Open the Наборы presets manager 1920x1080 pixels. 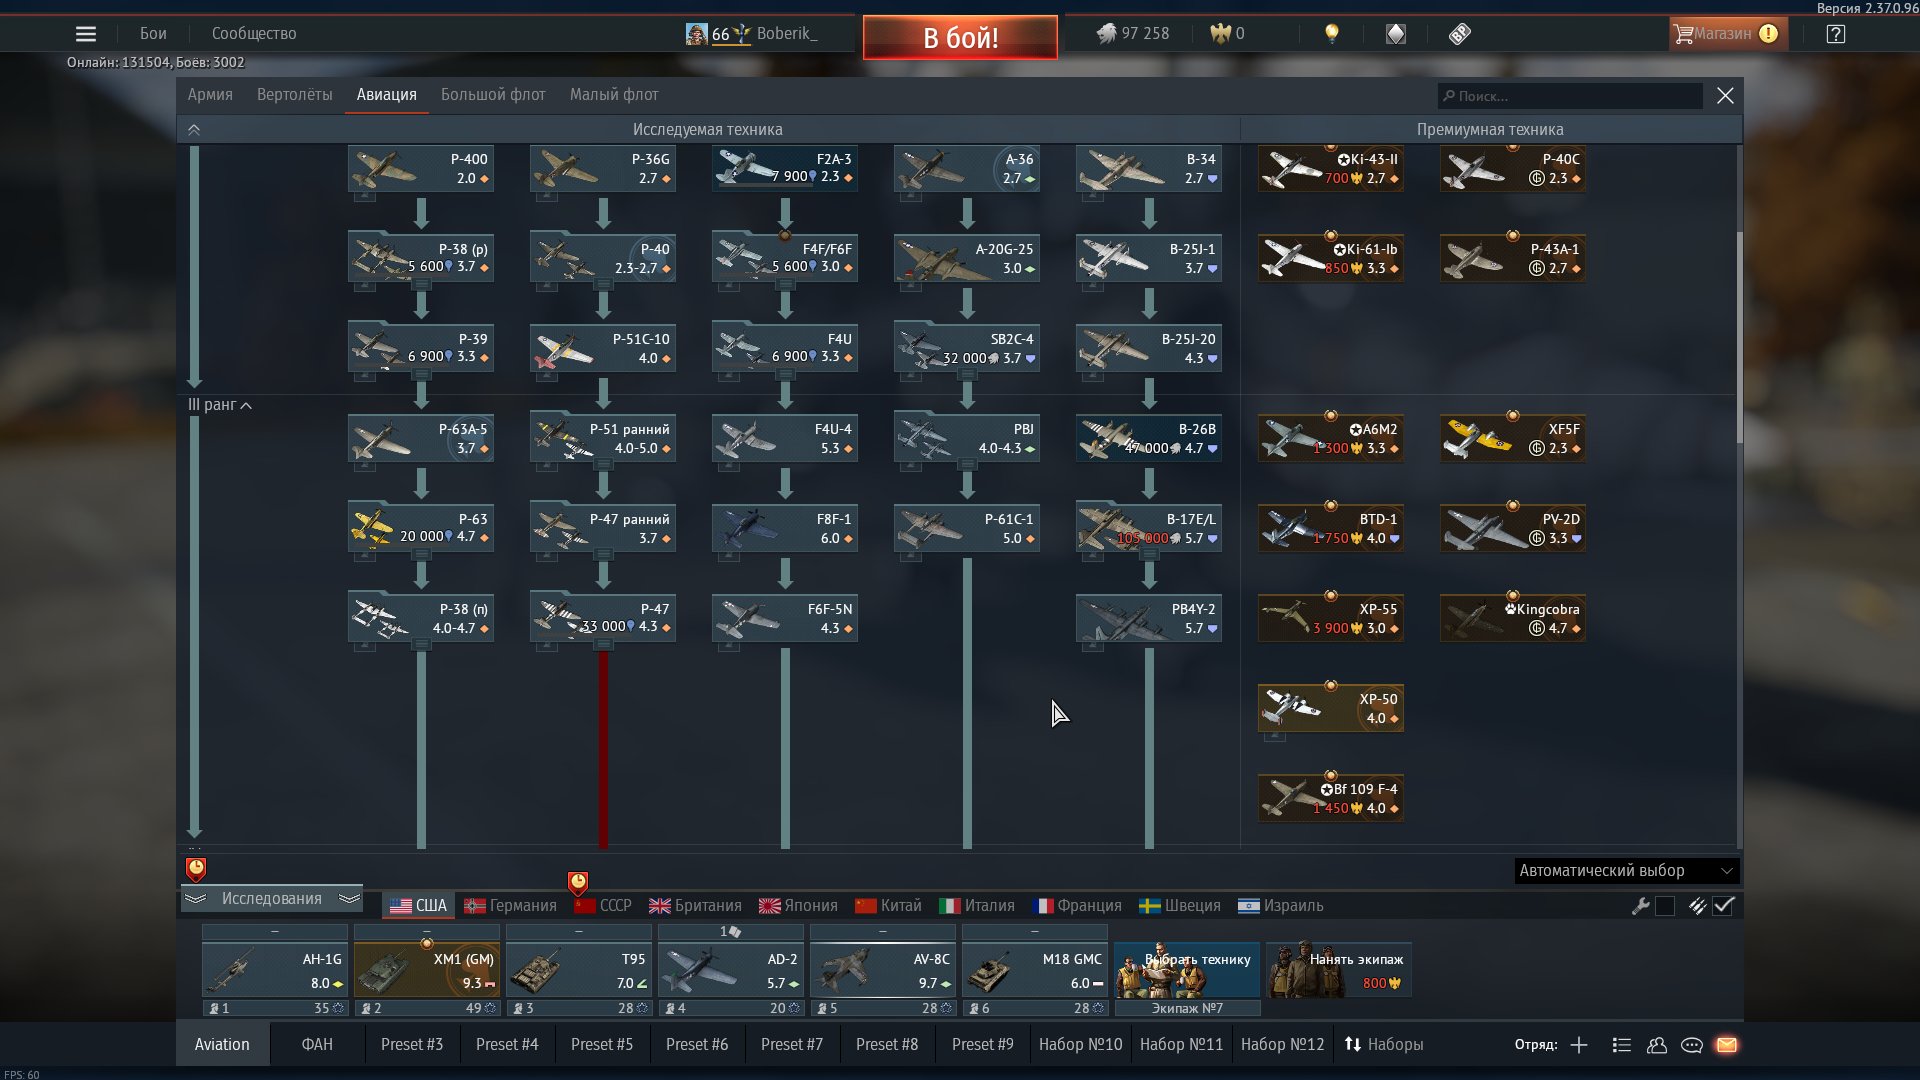[1384, 1045]
